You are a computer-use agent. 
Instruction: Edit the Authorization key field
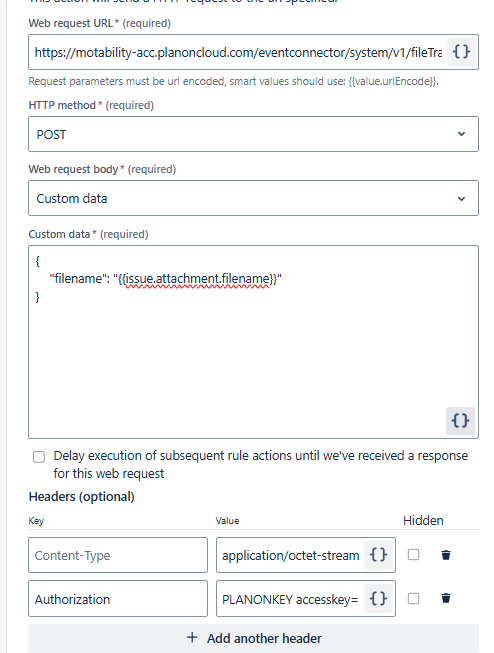118,598
